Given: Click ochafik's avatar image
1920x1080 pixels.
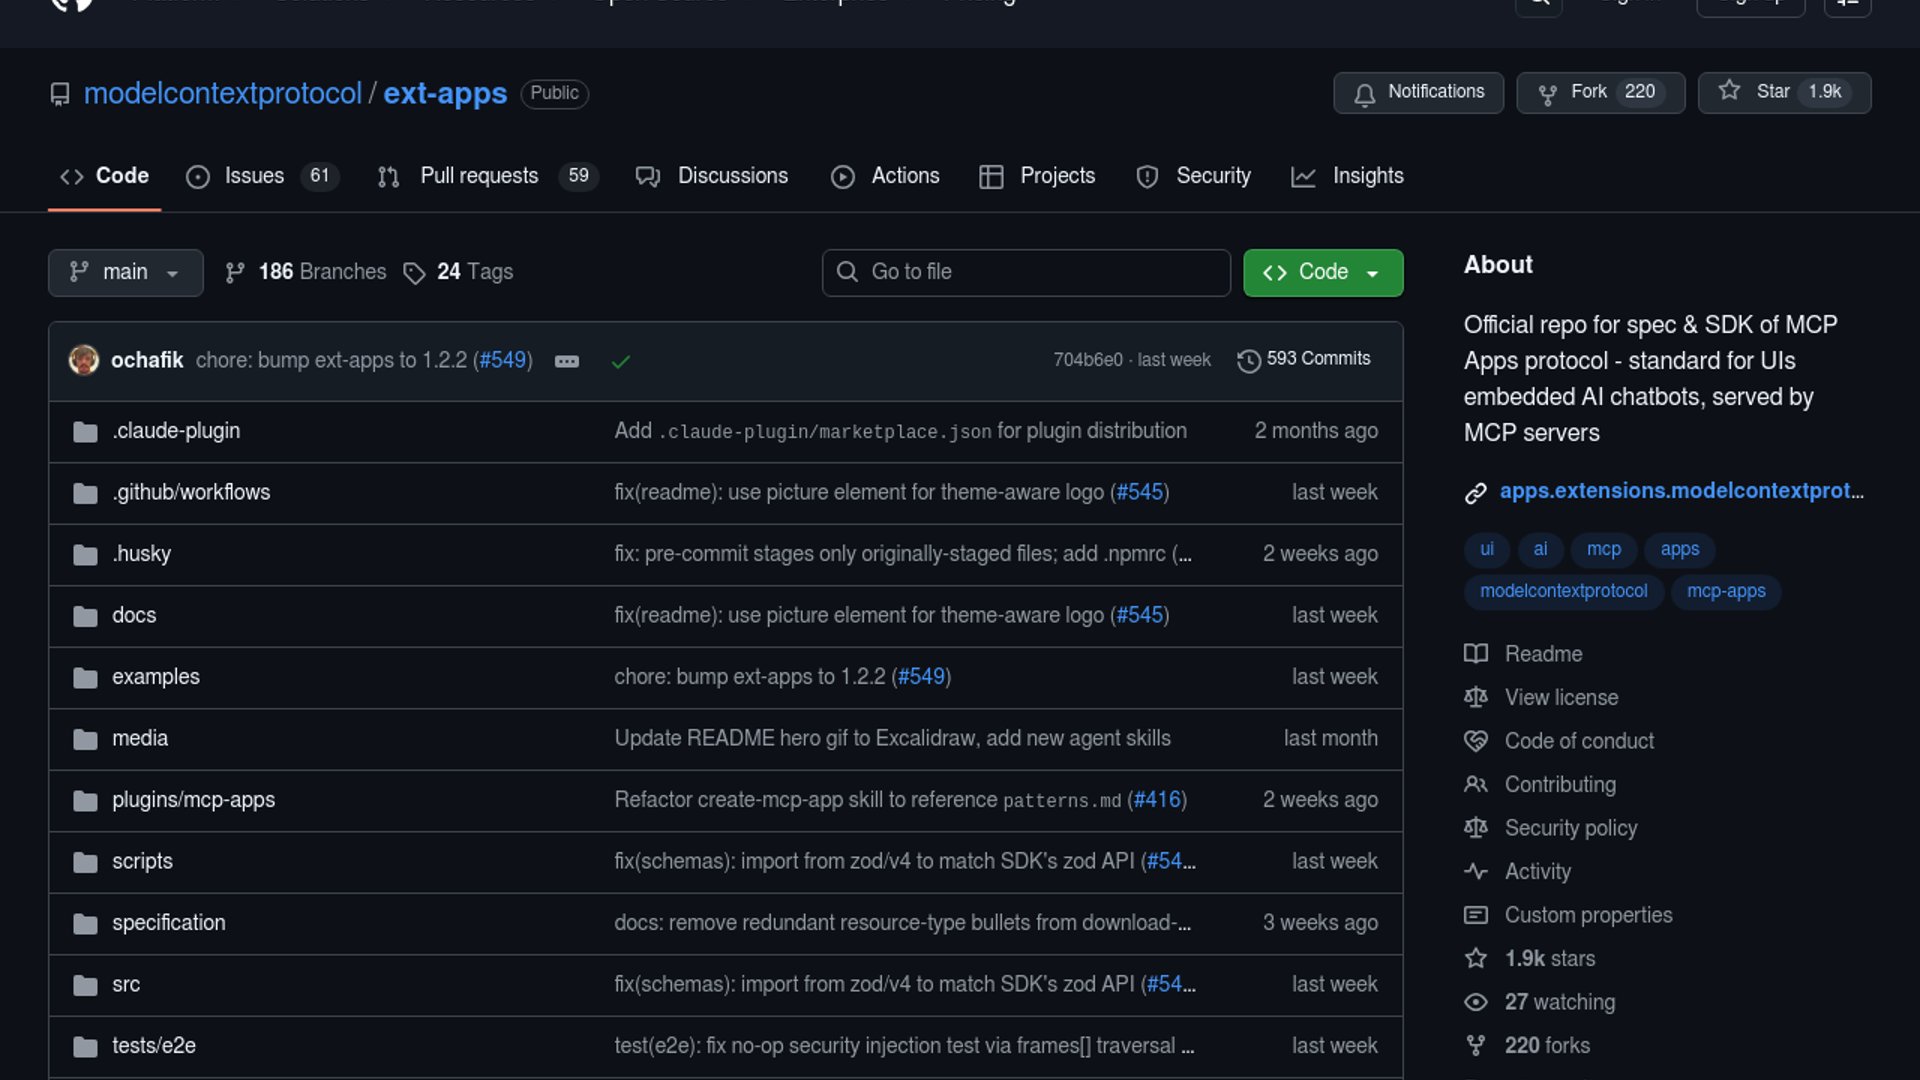Looking at the screenshot, I should pos(84,360).
